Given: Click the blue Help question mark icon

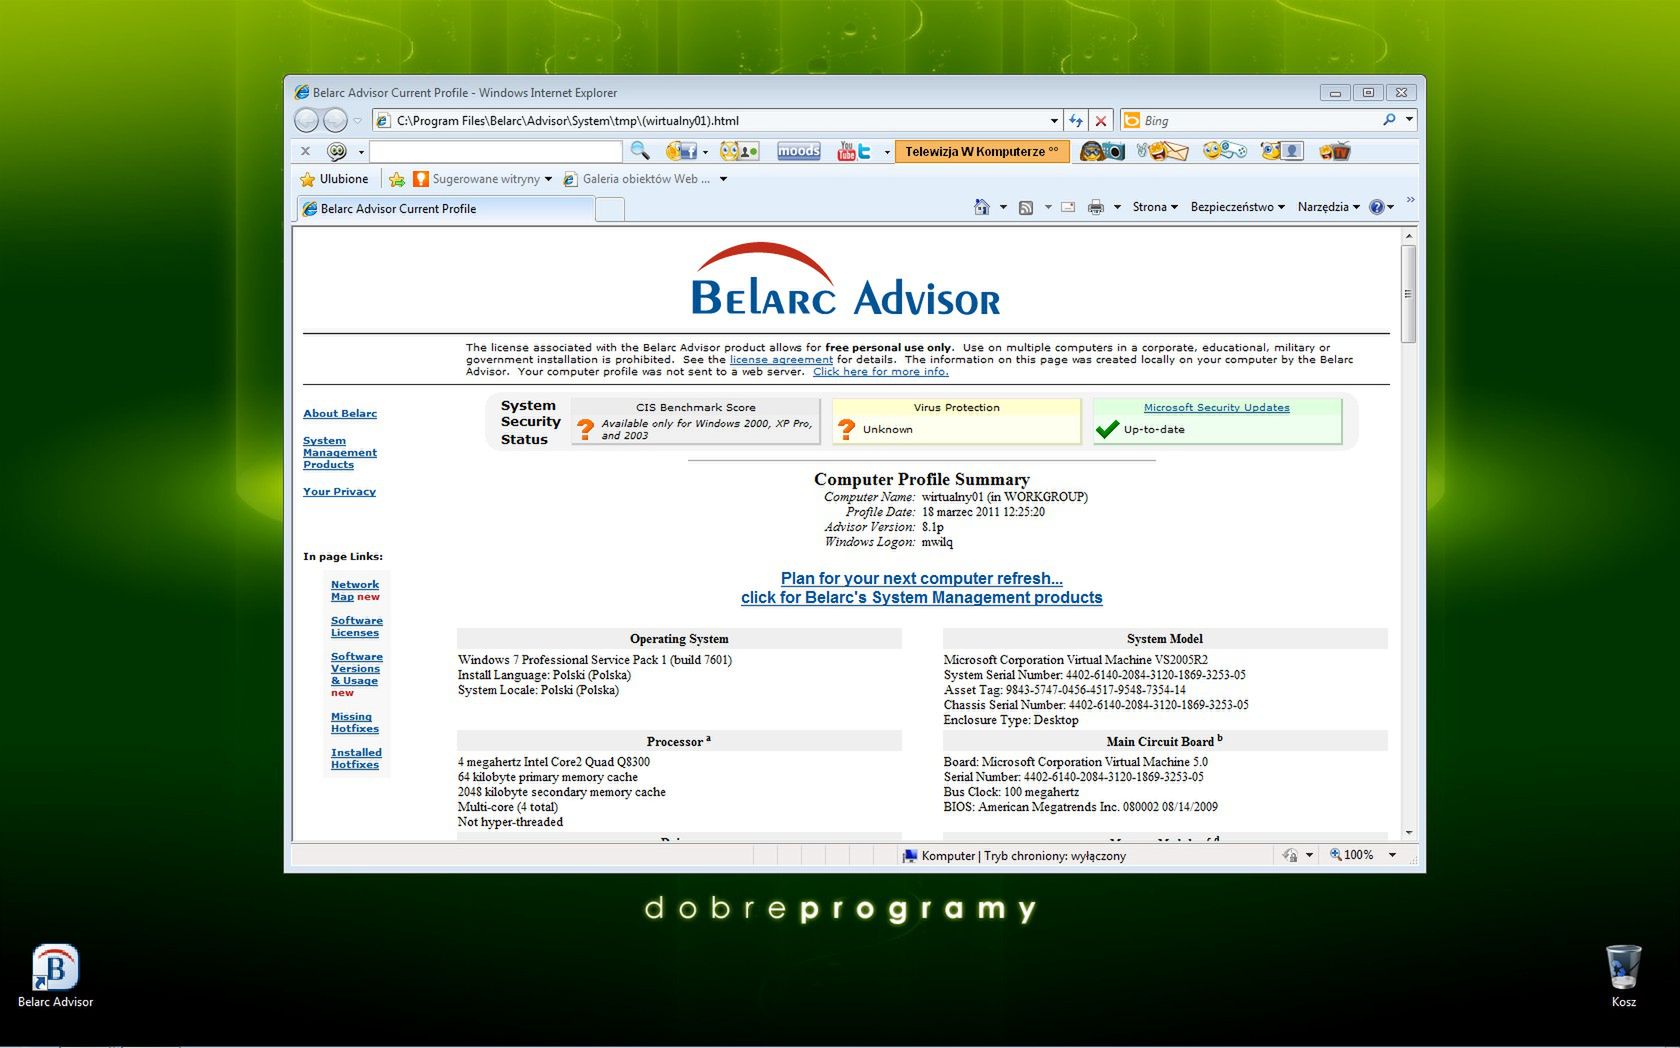Looking at the screenshot, I should coord(1378,207).
